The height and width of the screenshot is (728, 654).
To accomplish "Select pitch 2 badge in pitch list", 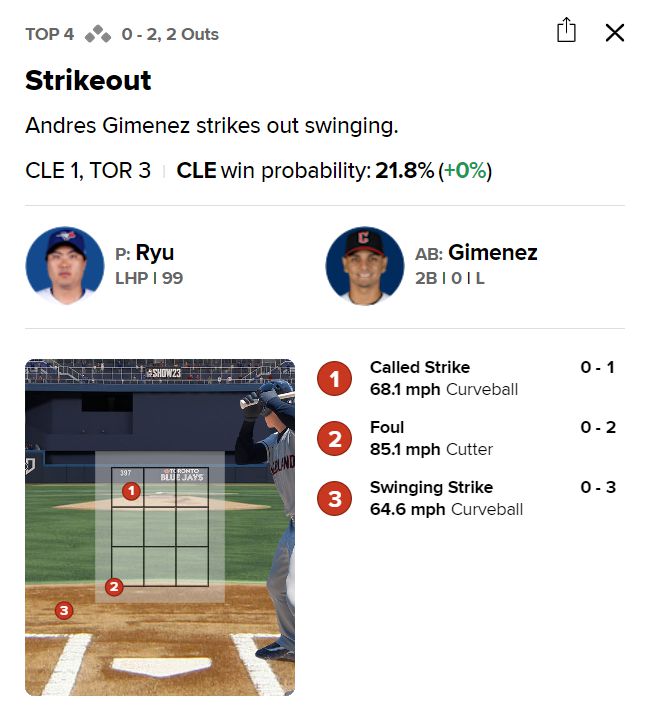I will point(335,438).
